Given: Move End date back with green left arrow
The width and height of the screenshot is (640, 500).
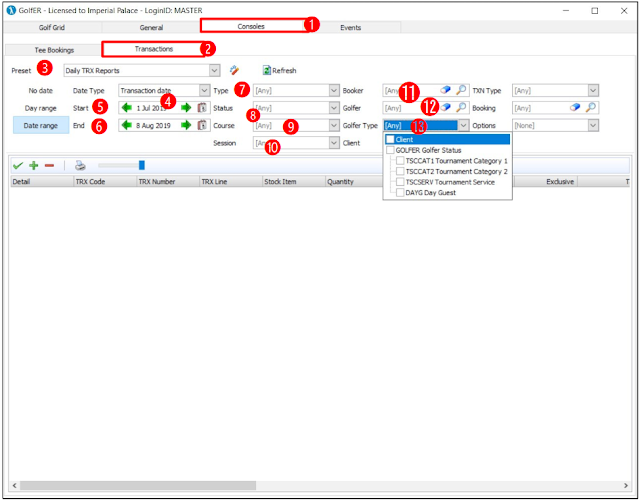Looking at the screenshot, I should pyautogui.click(x=127, y=125).
